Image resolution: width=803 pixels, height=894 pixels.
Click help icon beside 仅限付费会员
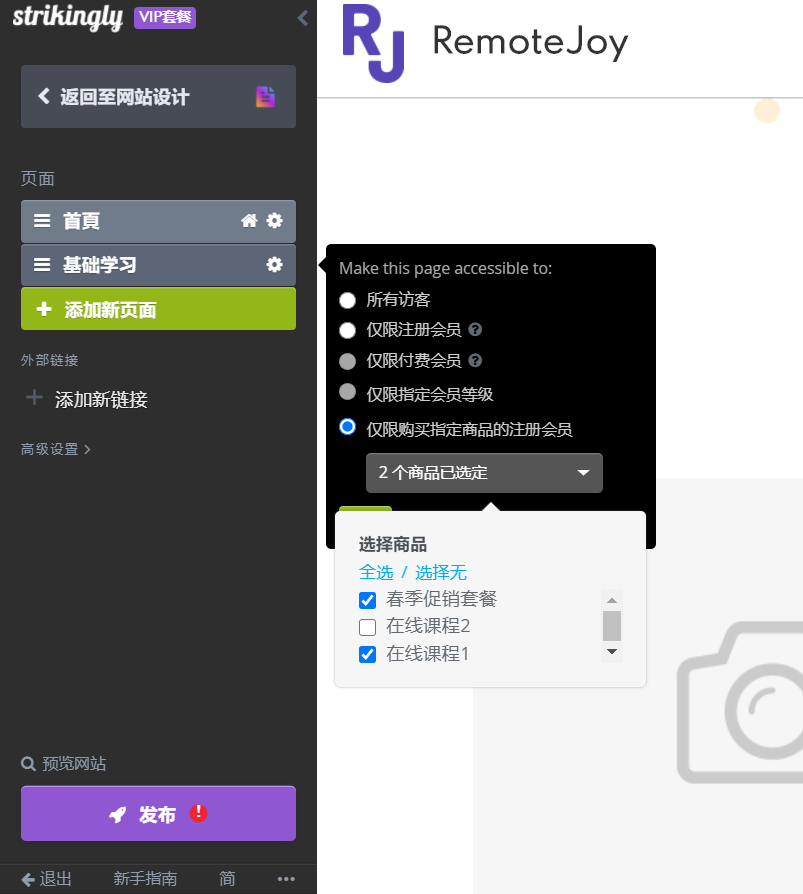(475, 360)
